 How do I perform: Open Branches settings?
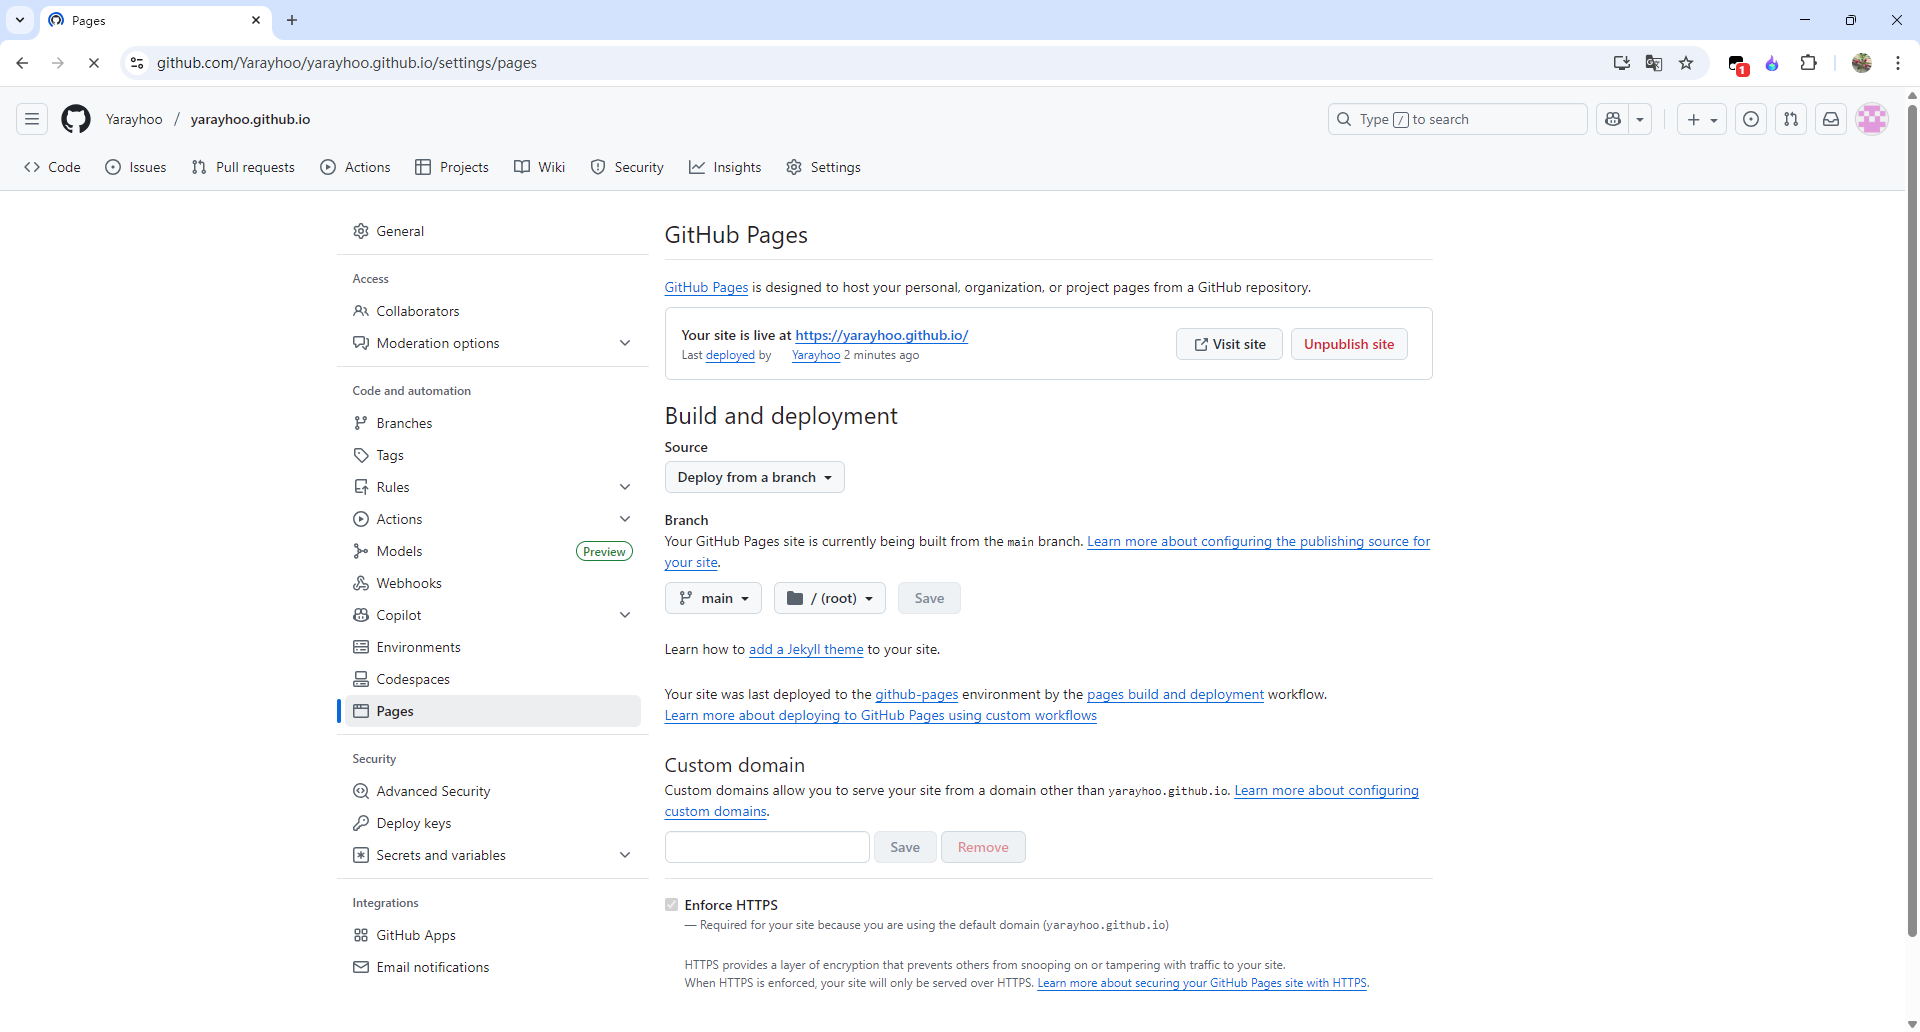point(492,423)
